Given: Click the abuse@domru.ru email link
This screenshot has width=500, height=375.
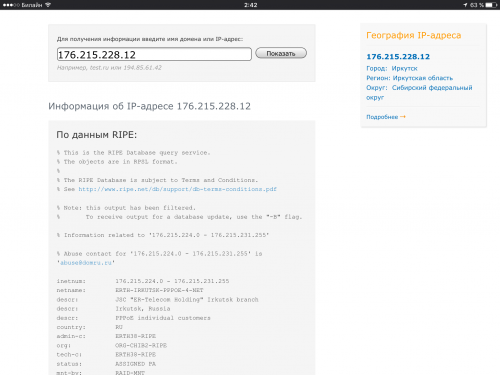Looking at the screenshot, I should [86, 263].
